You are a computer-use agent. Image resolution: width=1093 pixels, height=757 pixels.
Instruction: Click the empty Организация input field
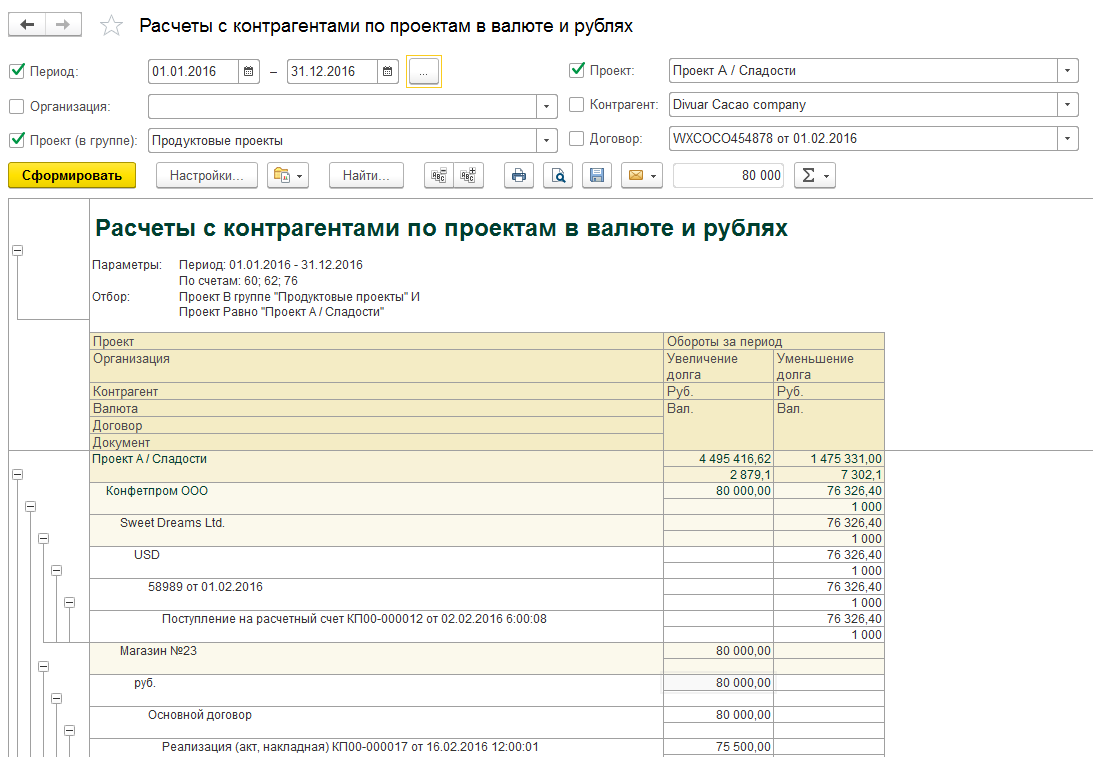tap(342, 107)
